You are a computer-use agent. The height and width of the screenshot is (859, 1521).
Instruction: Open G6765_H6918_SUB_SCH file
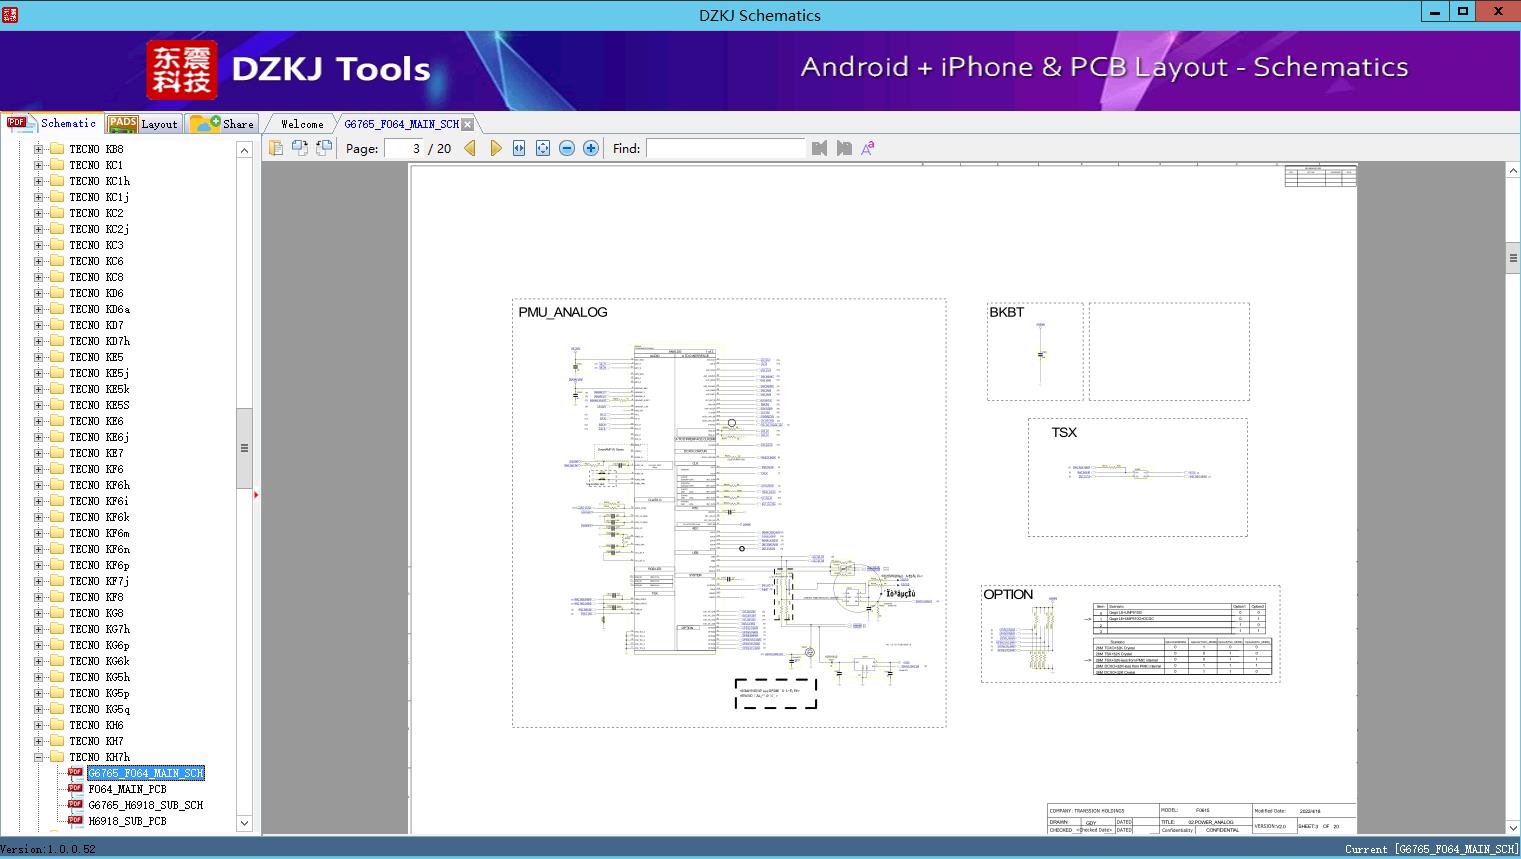click(145, 805)
